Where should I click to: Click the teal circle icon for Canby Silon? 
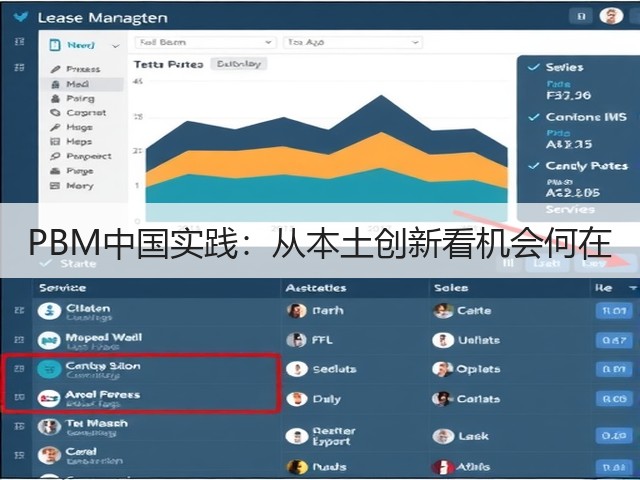click(x=49, y=369)
